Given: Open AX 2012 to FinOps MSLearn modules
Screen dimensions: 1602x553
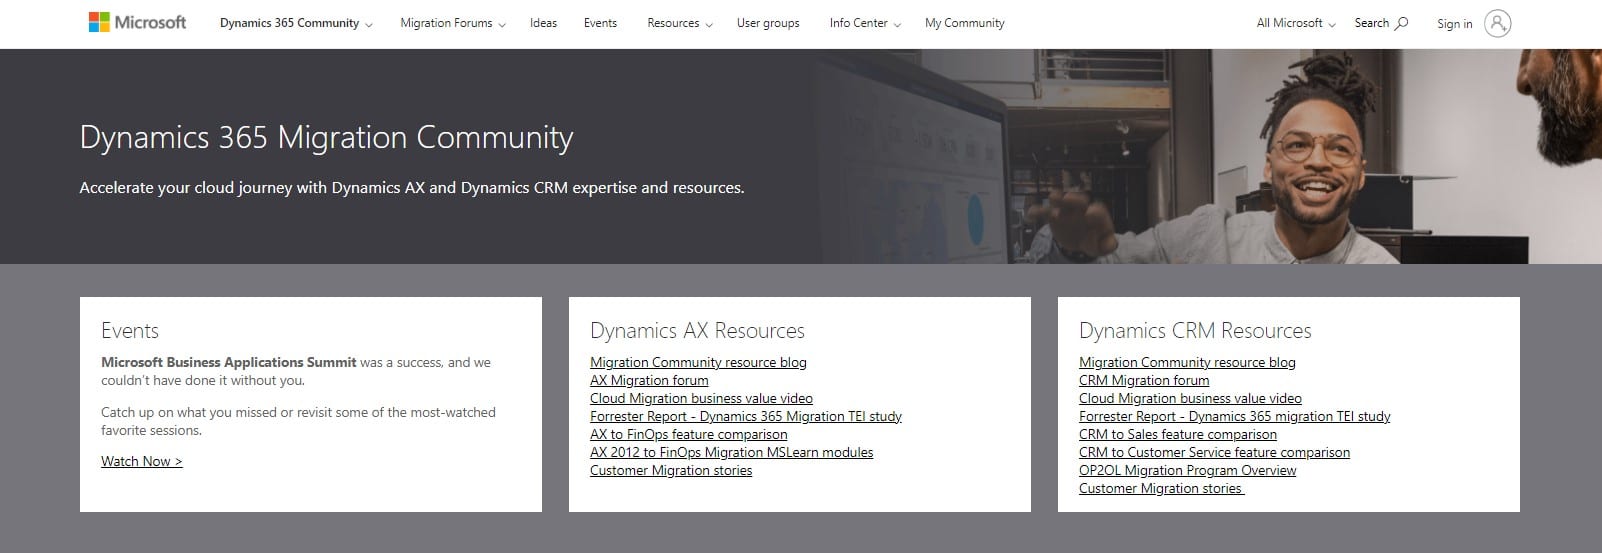Looking at the screenshot, I should point(732,452).
